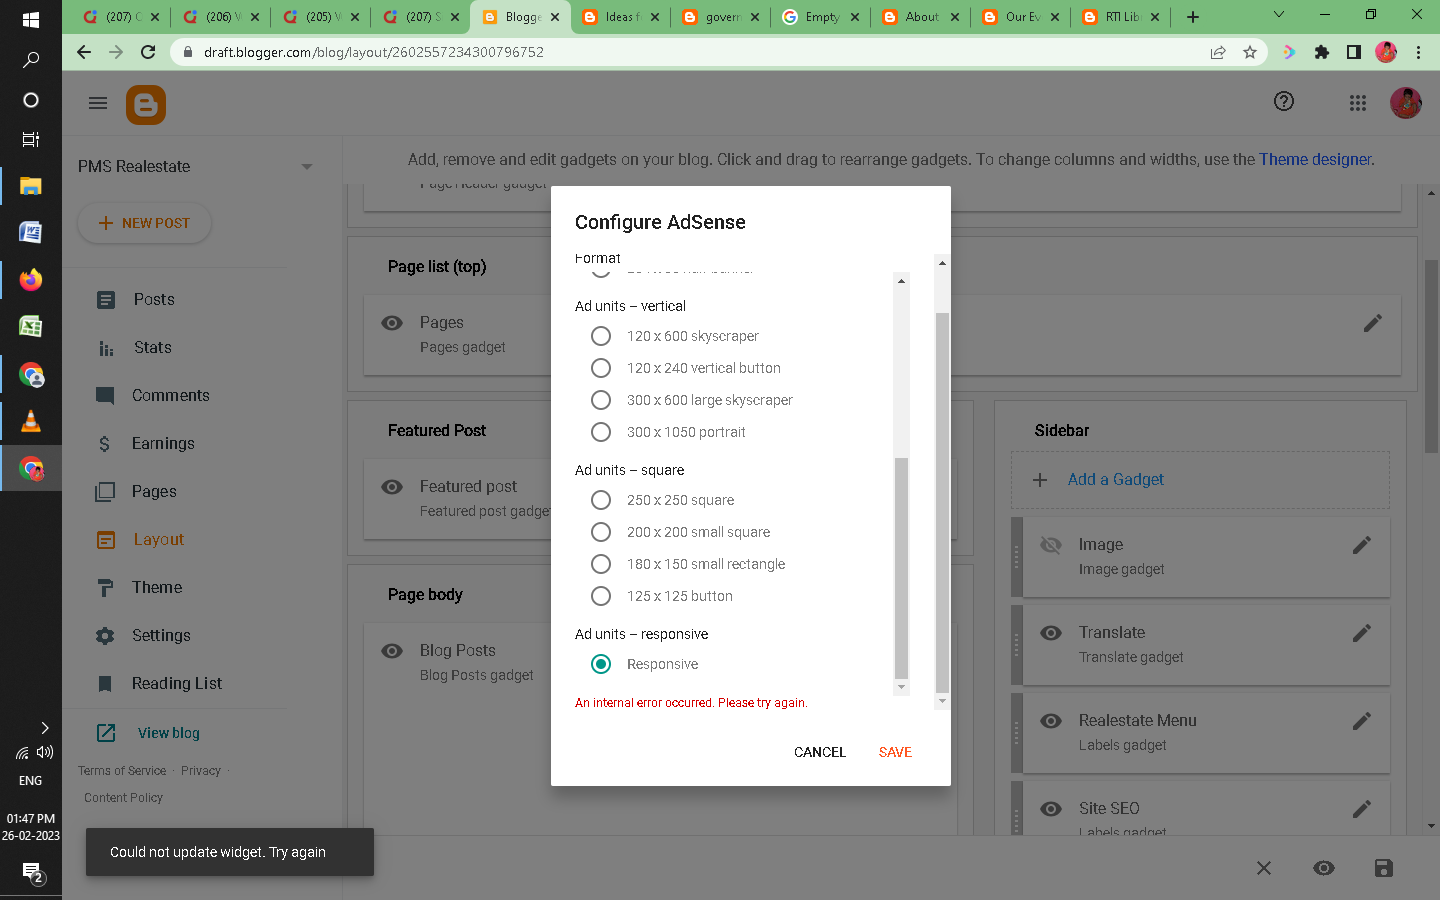Expand PMS Realestate blog selector dropdown
The height and width of the screenshot is (900, 1440).
307,167
